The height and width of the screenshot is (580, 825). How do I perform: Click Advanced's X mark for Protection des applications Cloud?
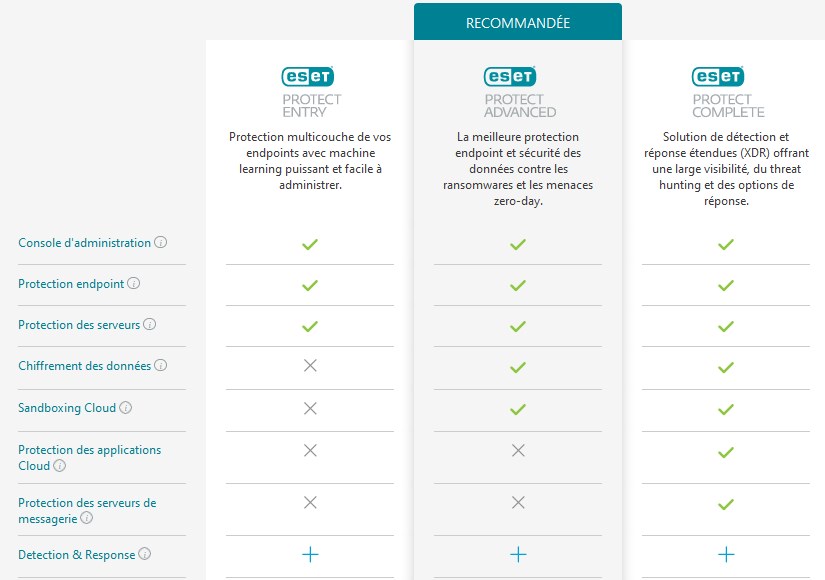tap(517, 450)
